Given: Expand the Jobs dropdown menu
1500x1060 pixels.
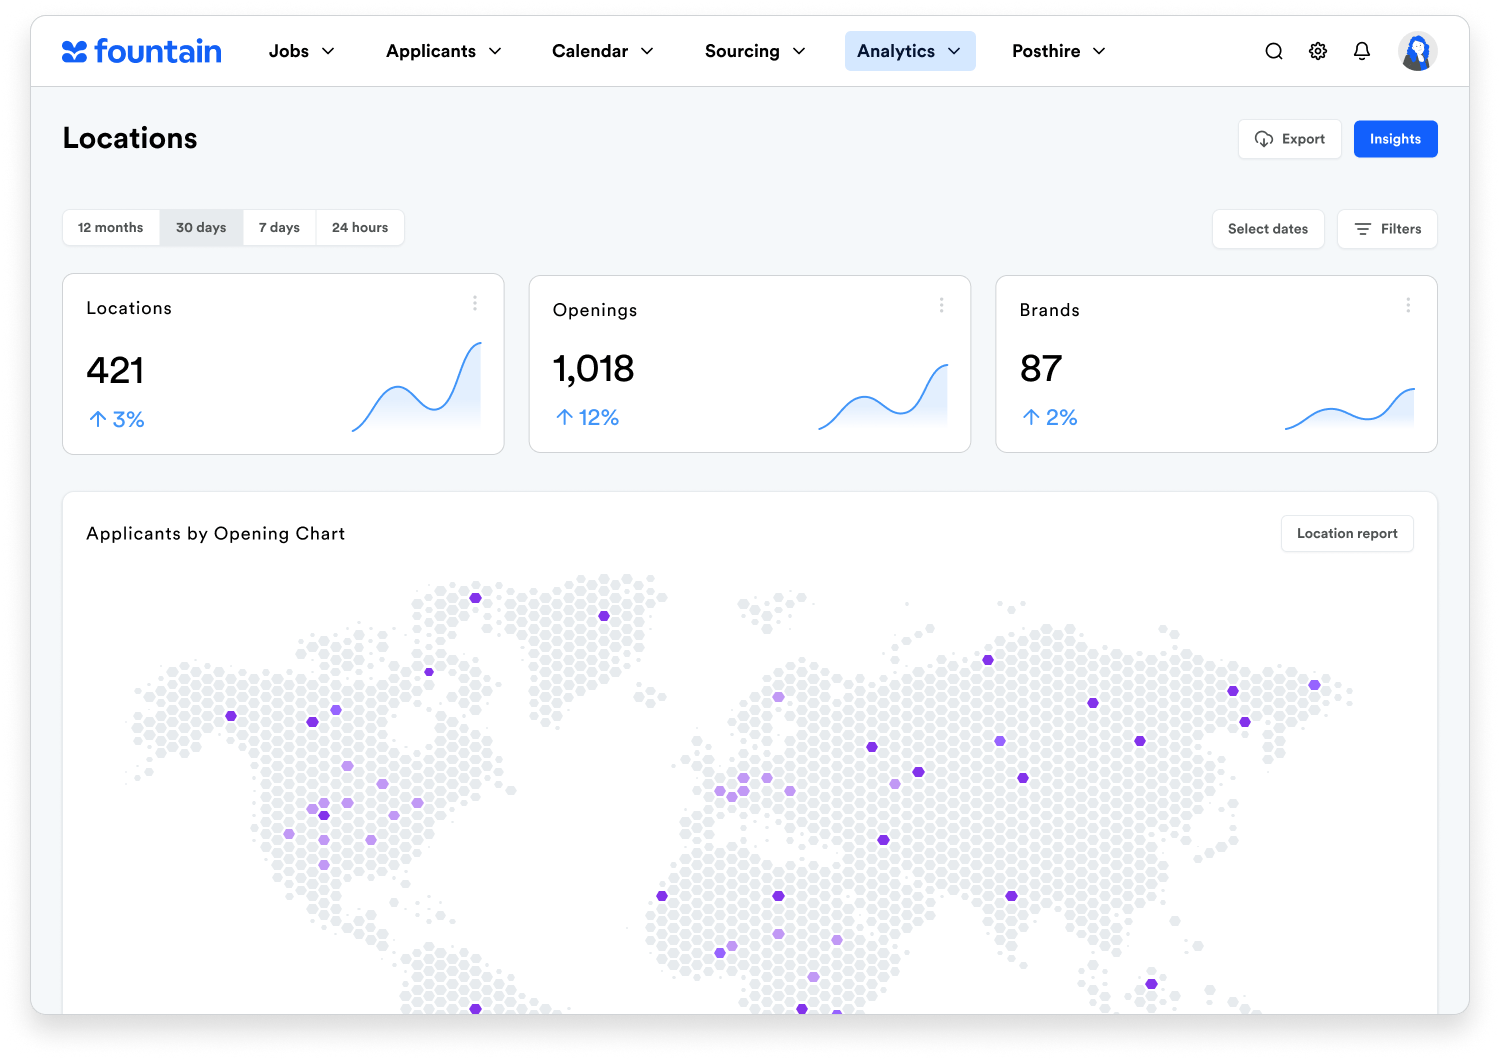Looking at the screenshot, I should click(x=301, y=51).
